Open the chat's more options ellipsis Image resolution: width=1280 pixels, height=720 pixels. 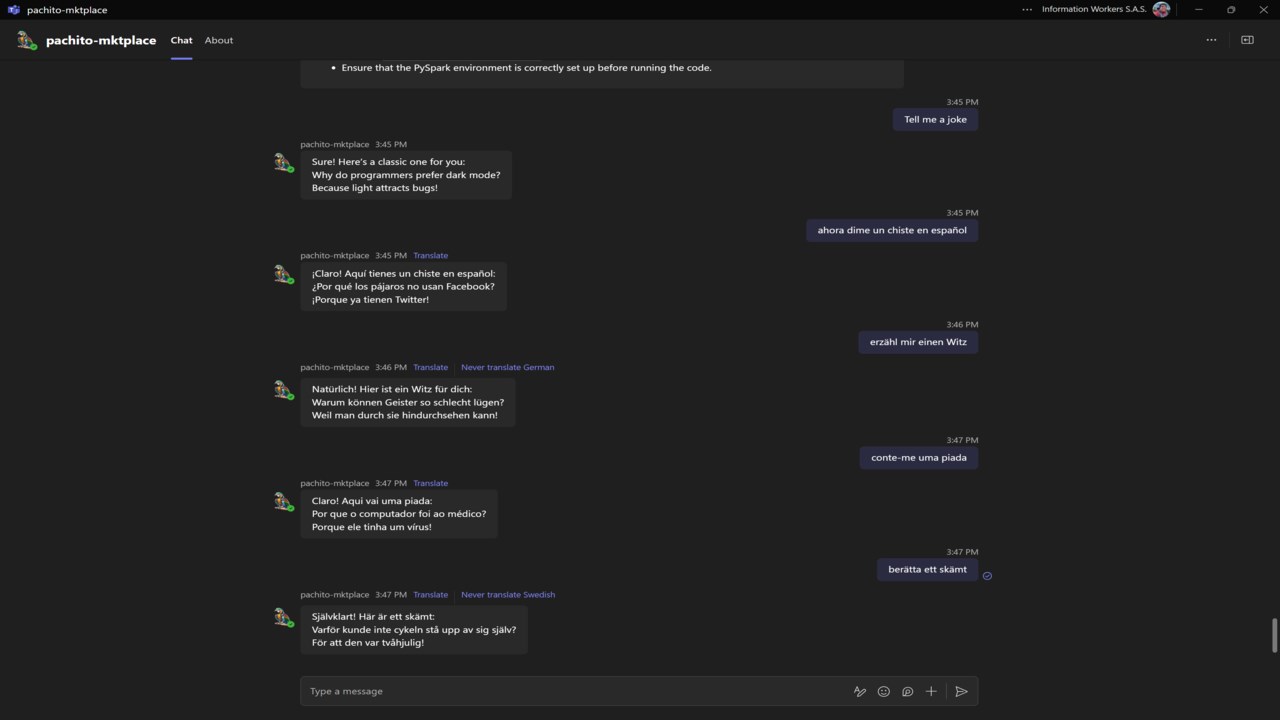[x=1211, y=40]
